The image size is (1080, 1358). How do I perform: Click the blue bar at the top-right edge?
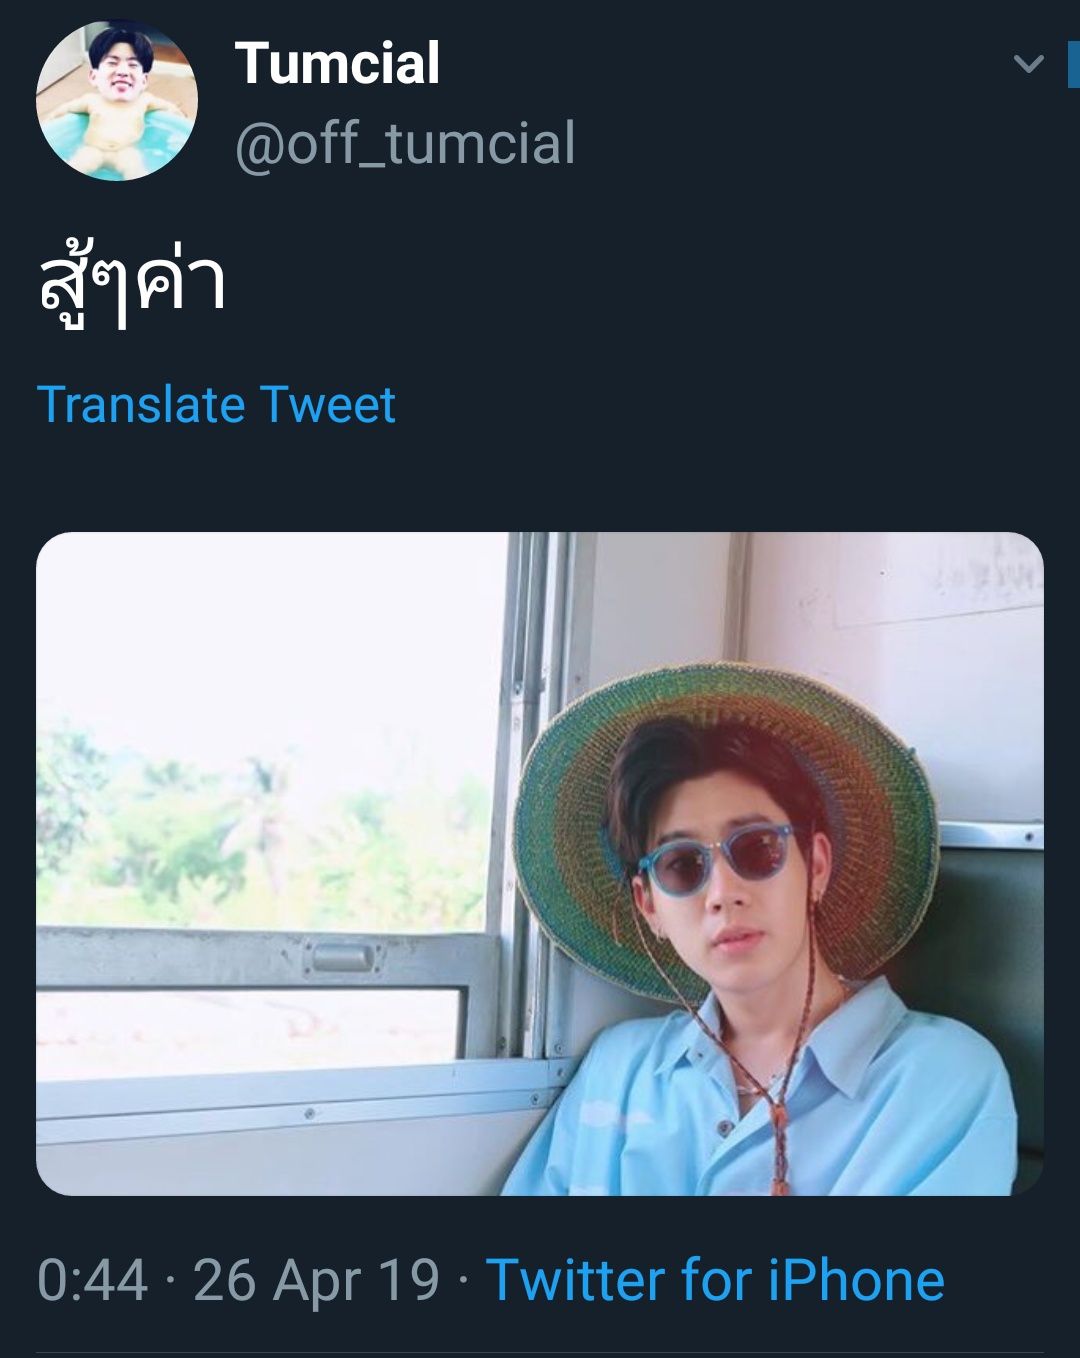tap(1074, 64)
